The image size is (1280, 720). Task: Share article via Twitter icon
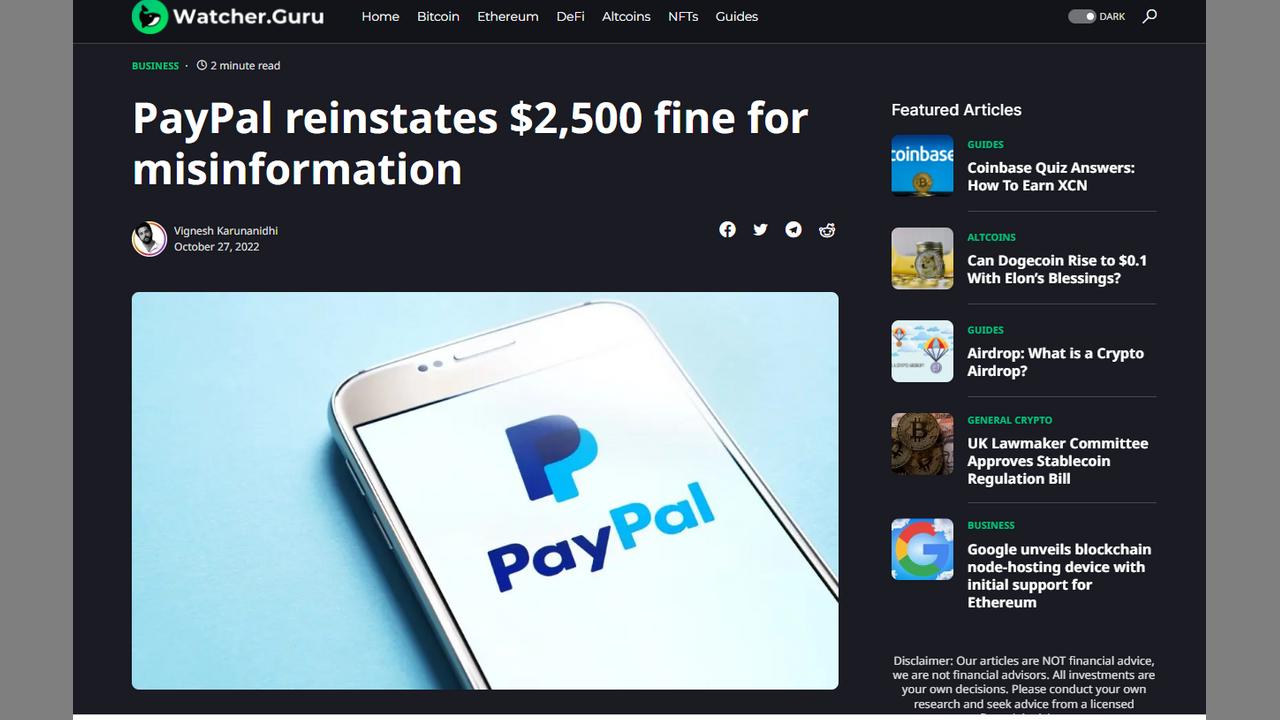pos(760,230)
